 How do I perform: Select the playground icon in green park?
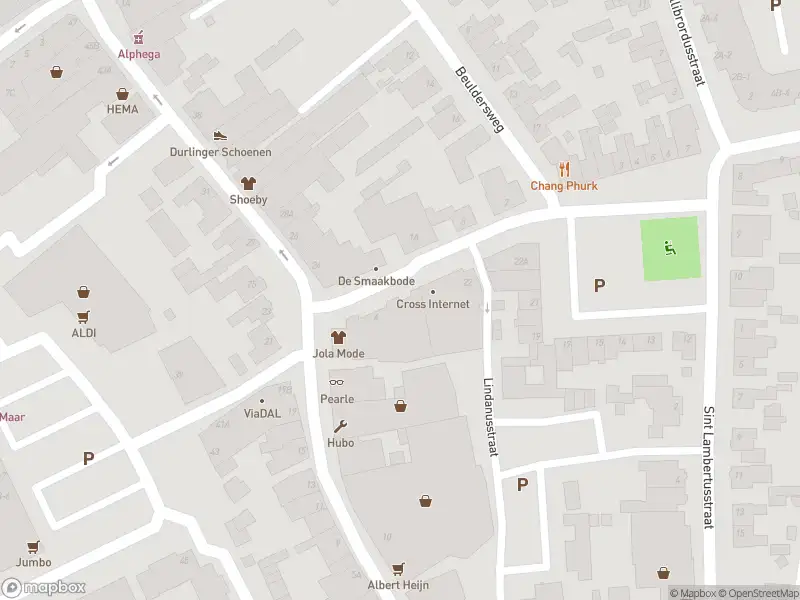coord(670,248)
